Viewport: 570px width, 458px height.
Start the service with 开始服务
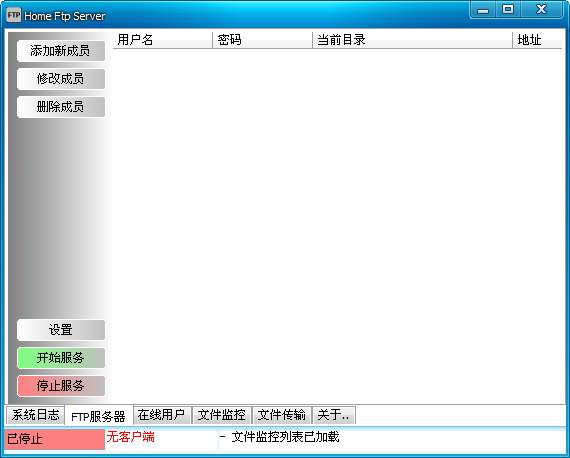[61, 358]
